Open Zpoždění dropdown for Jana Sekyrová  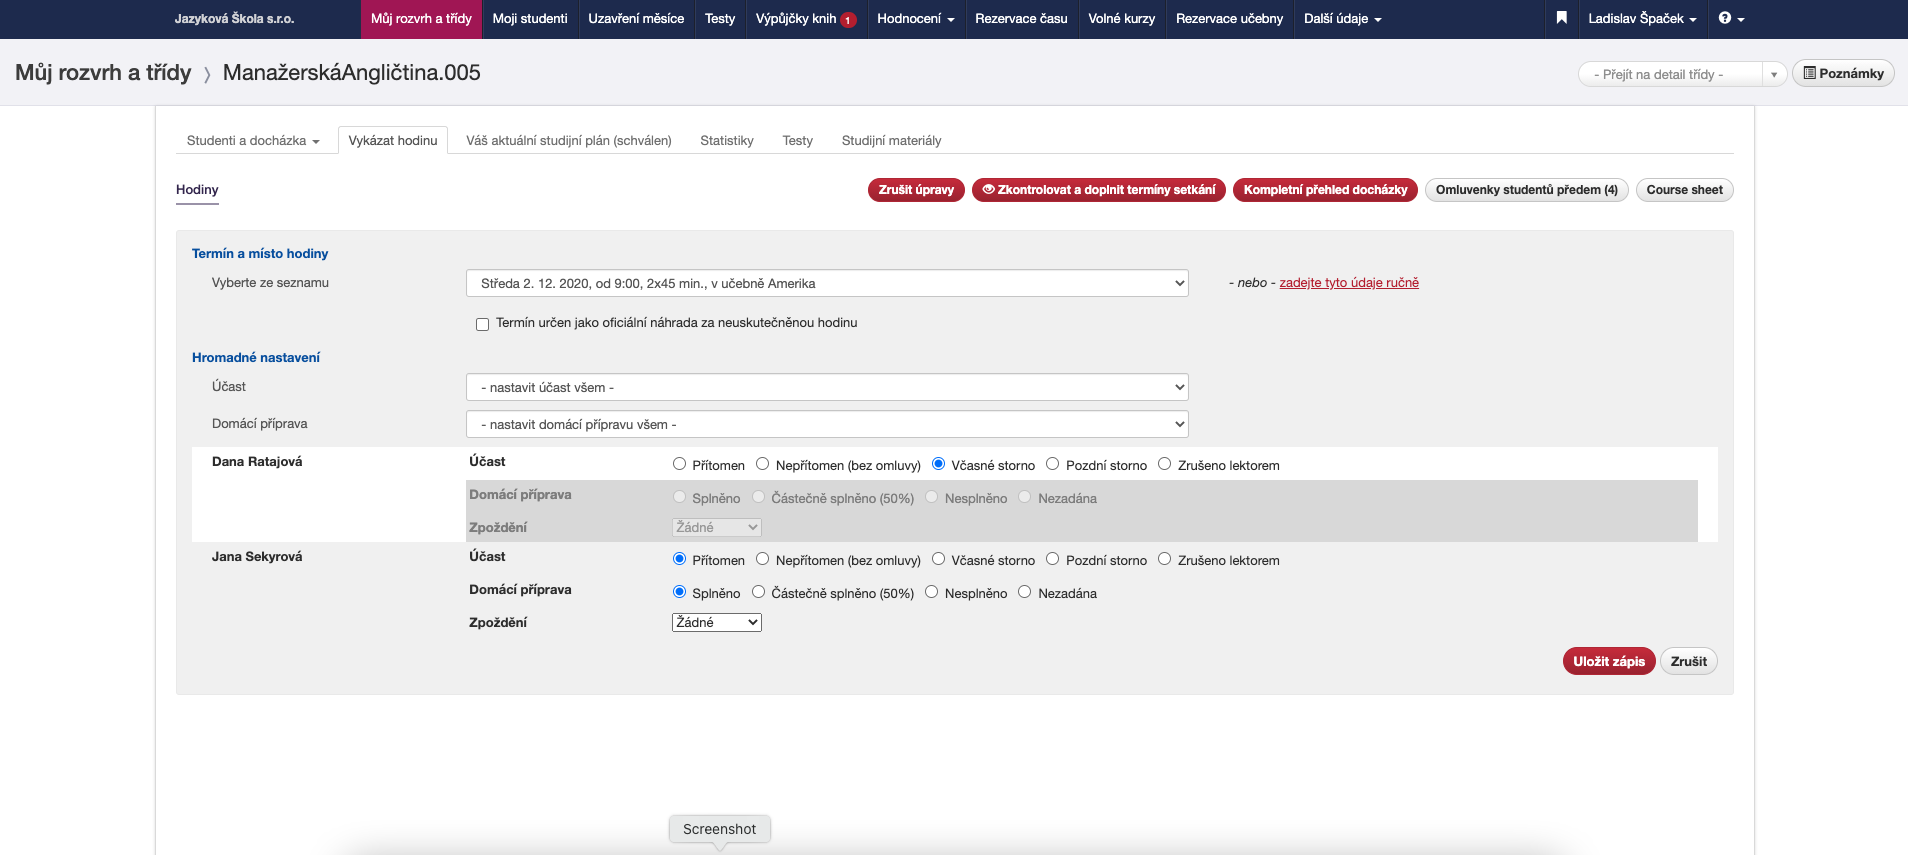pos(717,622)
